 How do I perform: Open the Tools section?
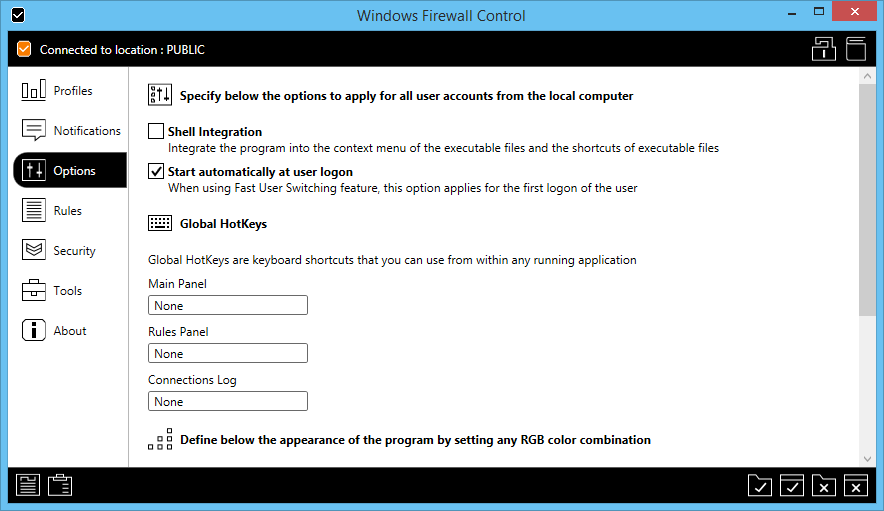(x=69, y=290)
